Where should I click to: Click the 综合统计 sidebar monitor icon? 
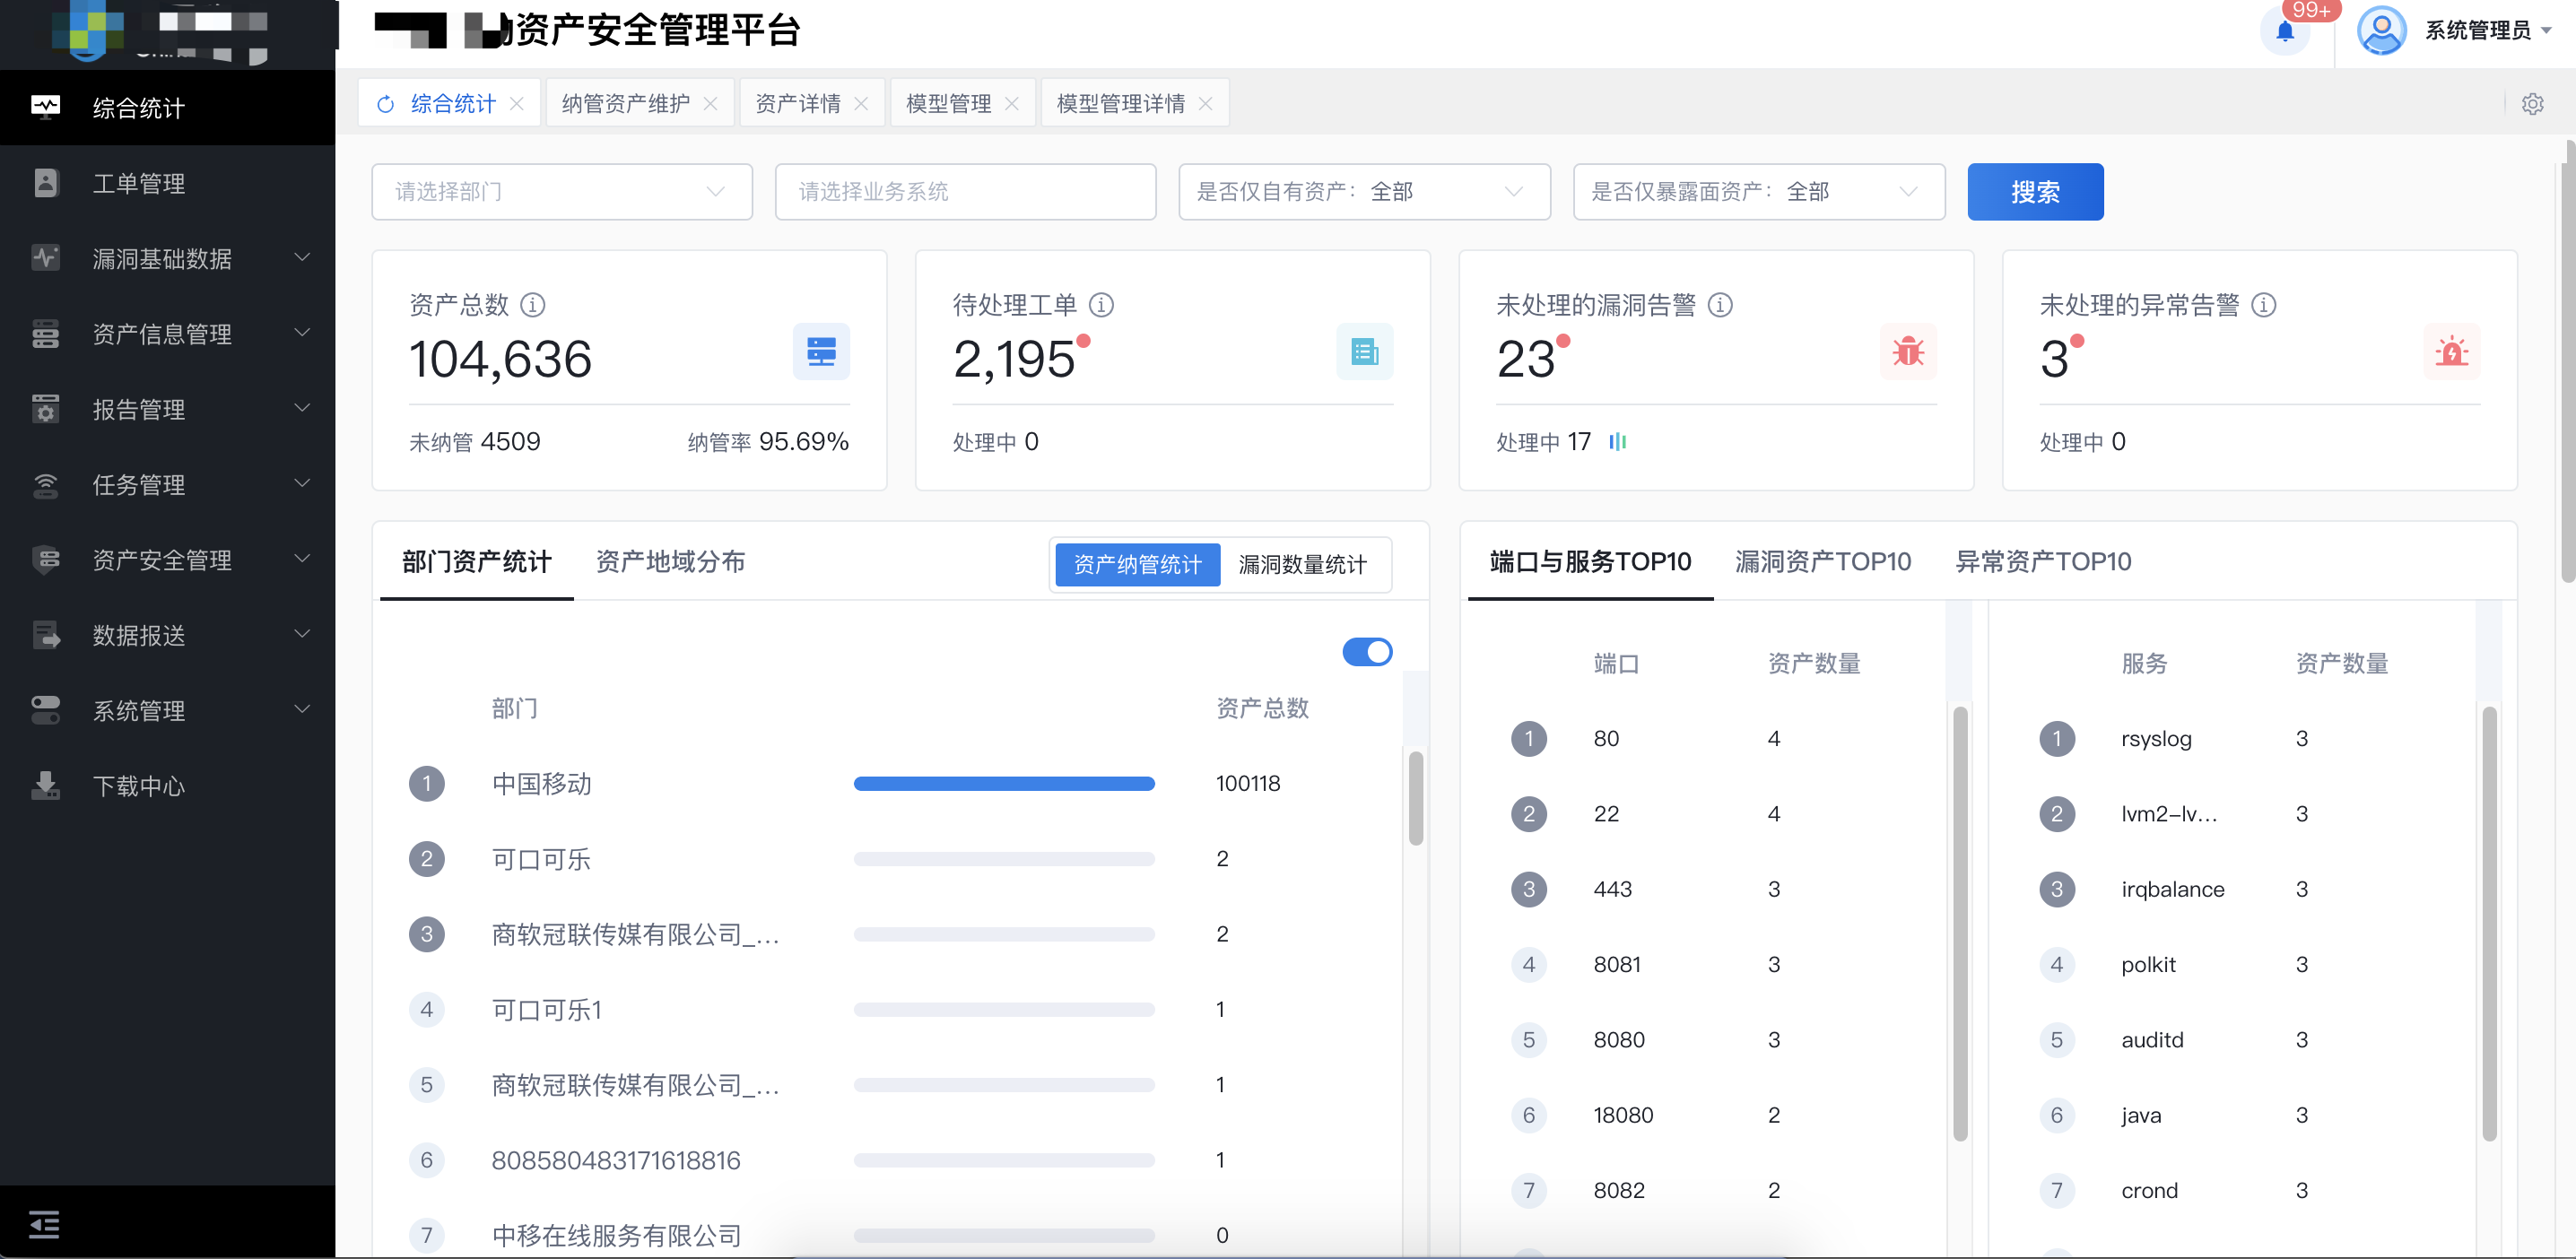coord(45,107)
